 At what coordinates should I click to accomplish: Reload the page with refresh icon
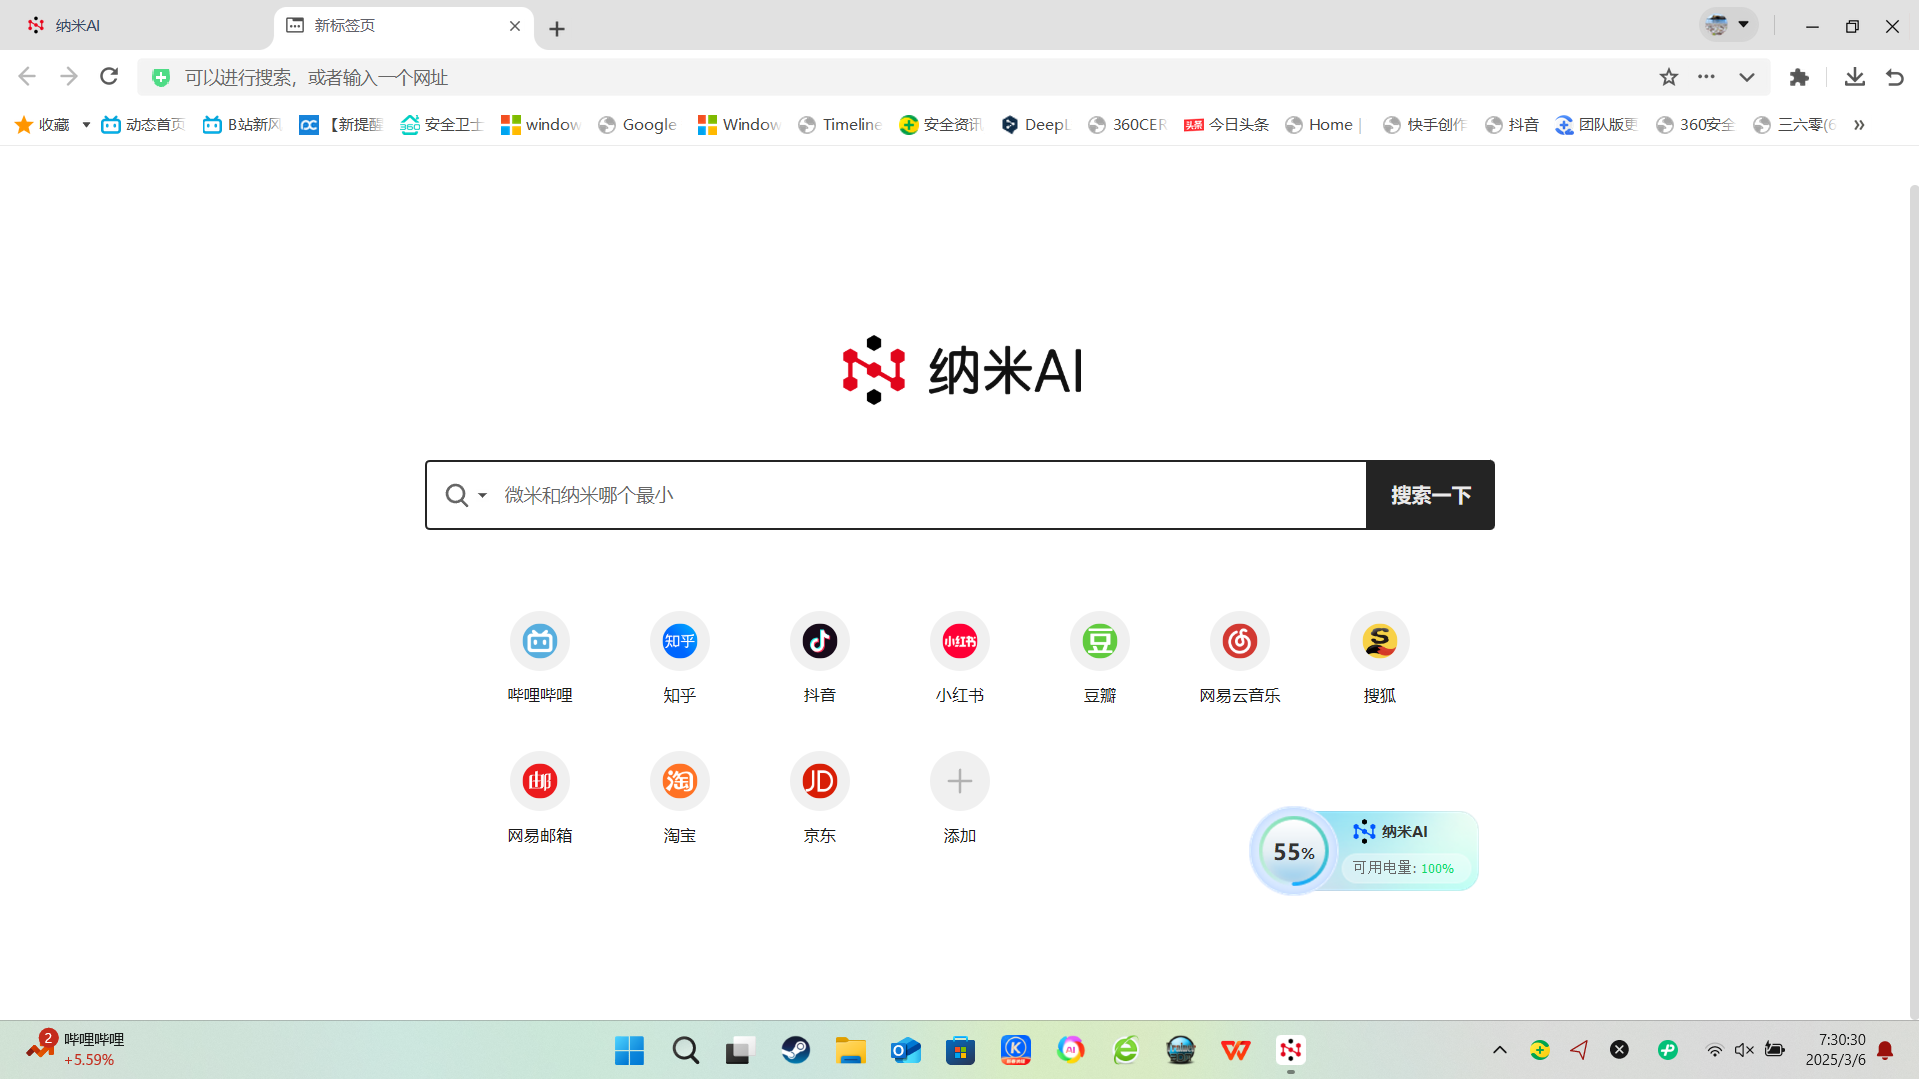click(x=109, y=77)
